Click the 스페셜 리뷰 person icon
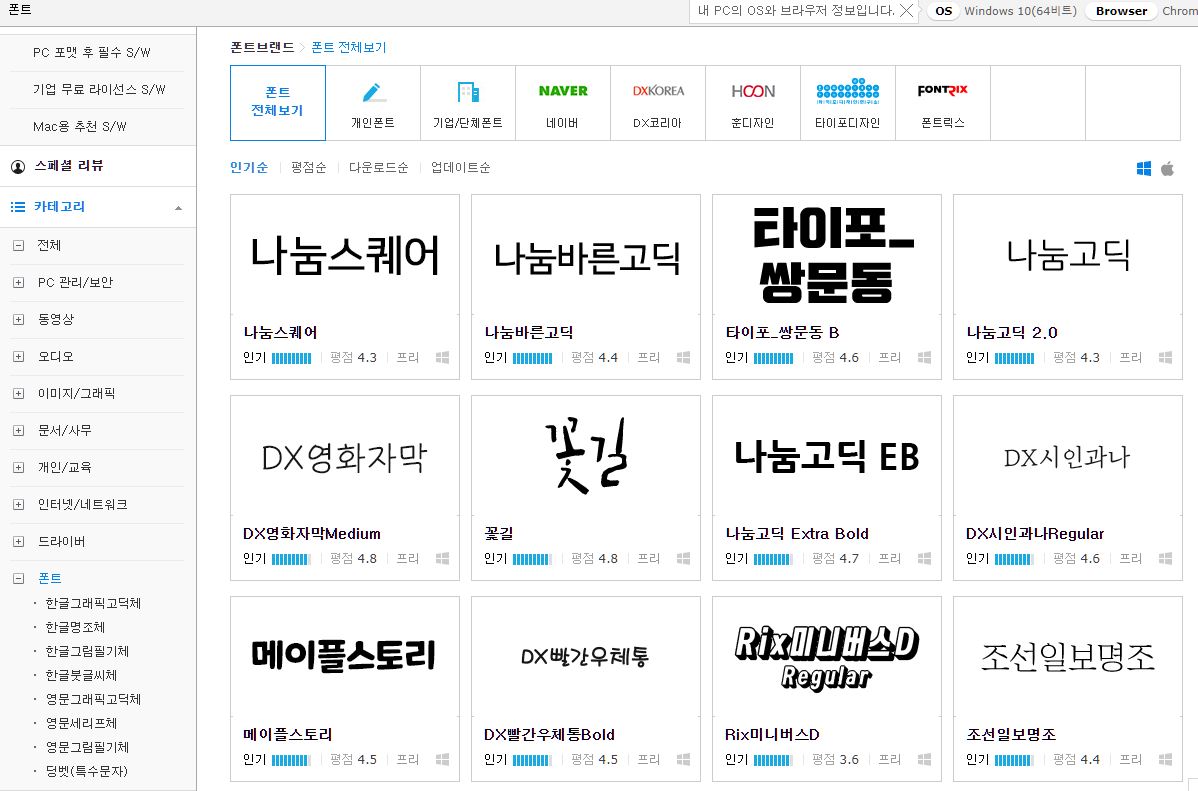 click(x=18, y=167)
